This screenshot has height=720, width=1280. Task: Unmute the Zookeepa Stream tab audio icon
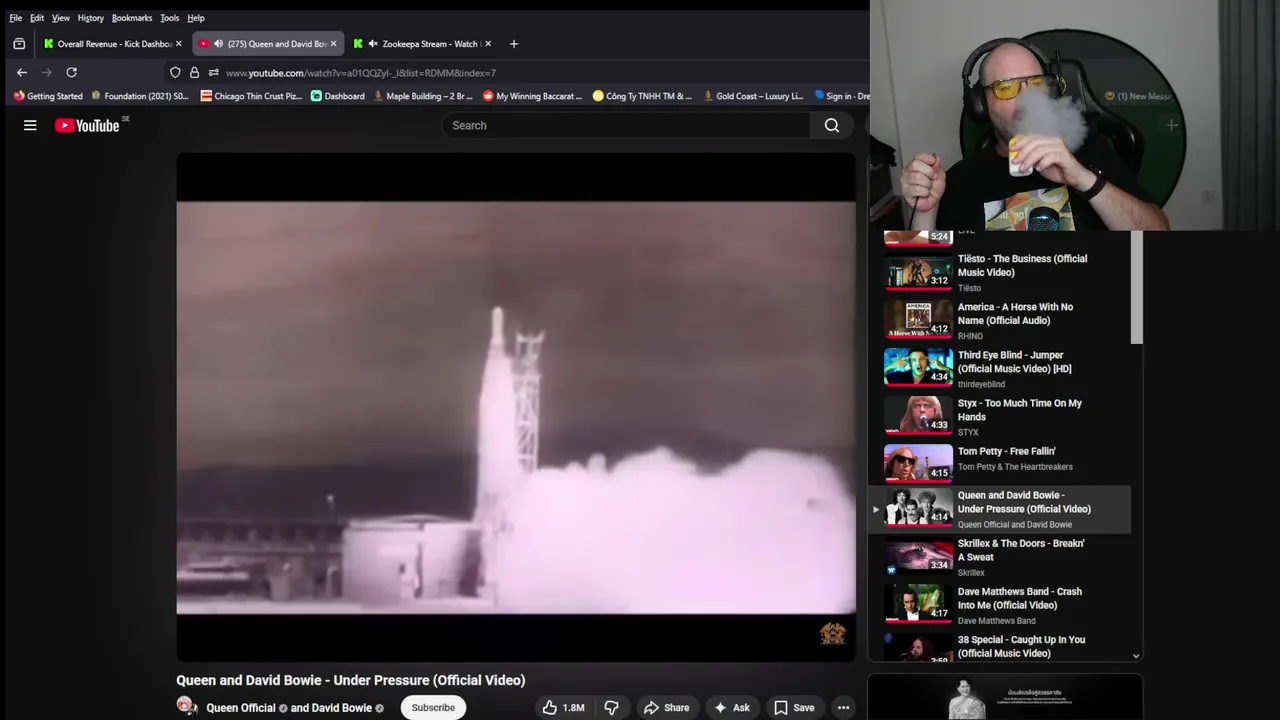pos(373,44)
